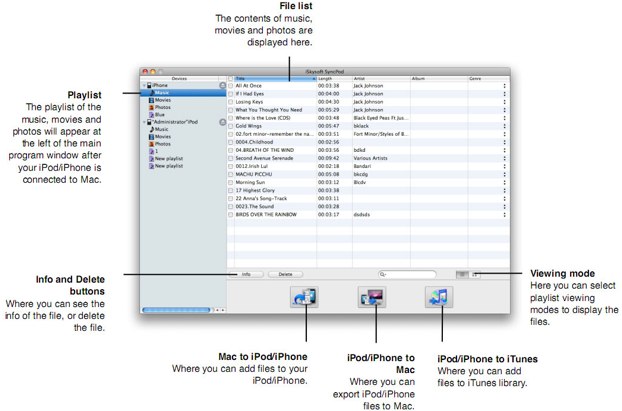Viewport: 622px width, 411px height.
Task: Click the yellow minimize window button
Action: 153,72
